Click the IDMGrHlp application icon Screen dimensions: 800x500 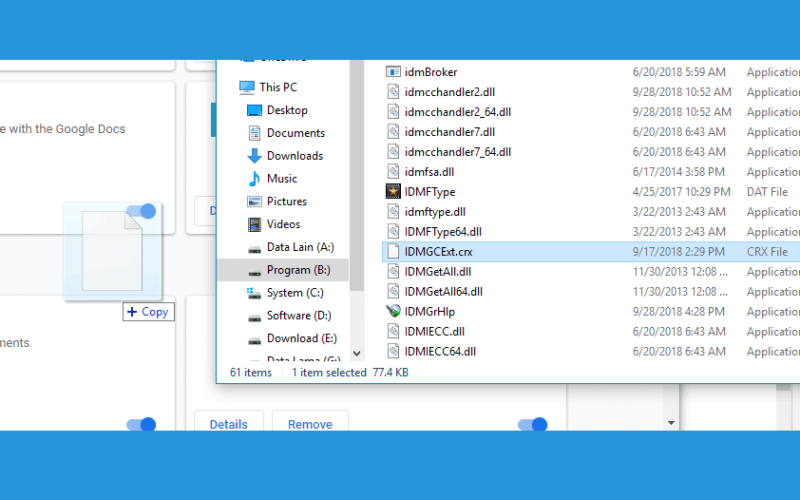(x=393, y=311)
